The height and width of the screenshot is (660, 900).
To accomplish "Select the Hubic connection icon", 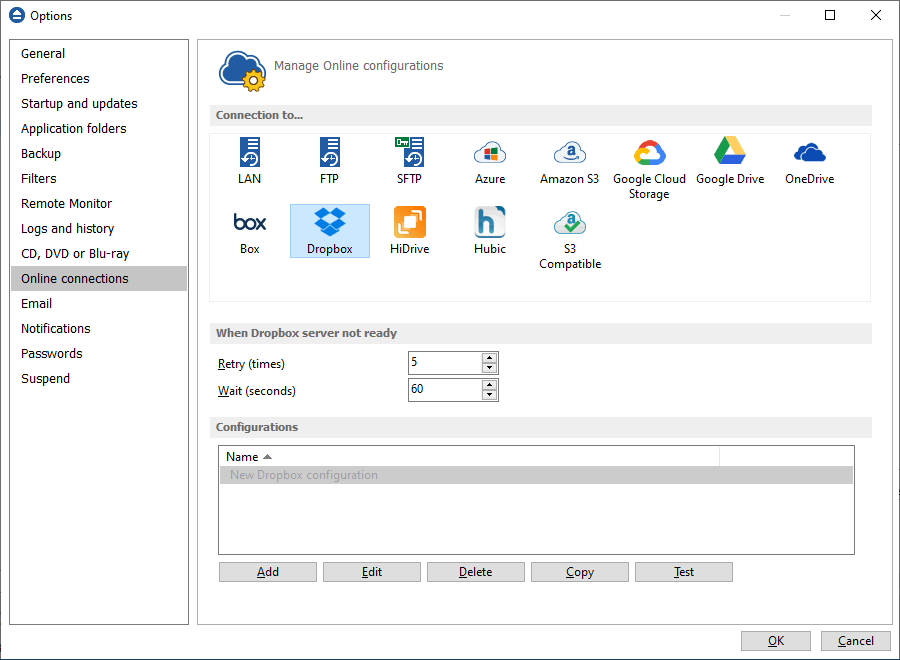I will tap(490, 231).
